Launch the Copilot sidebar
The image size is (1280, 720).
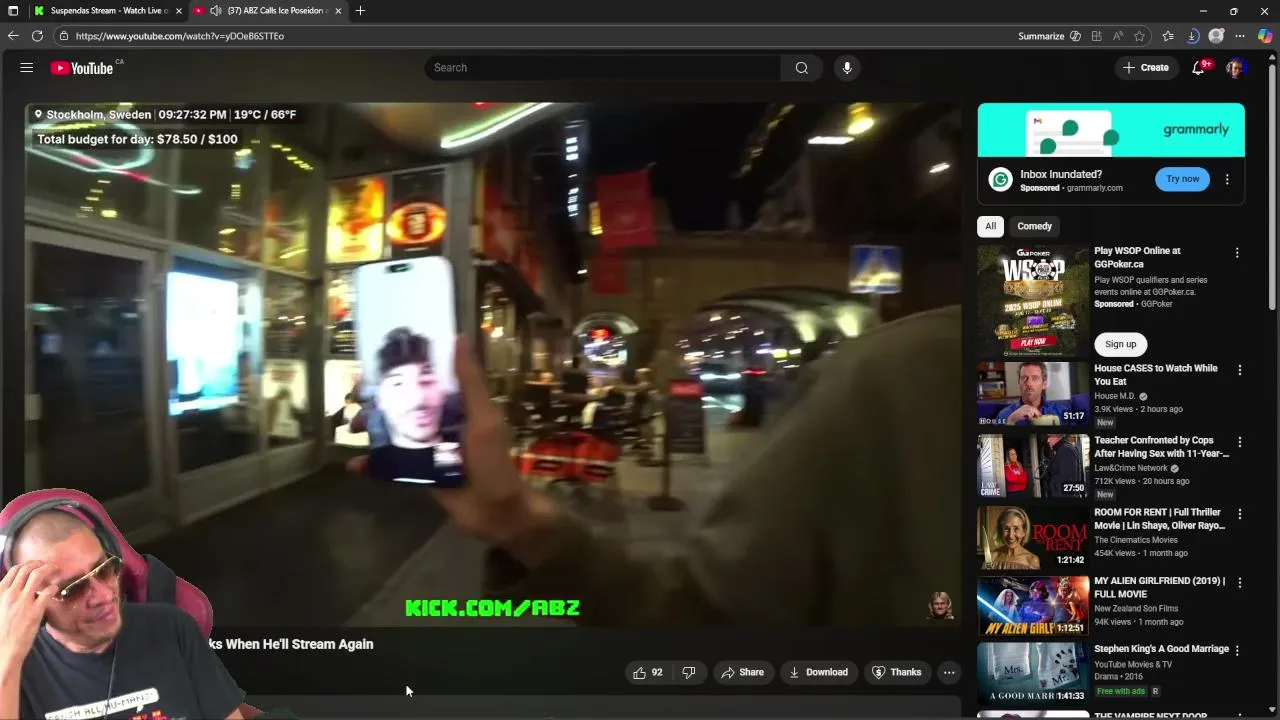pyautogui.click(x=1265, y=36)
